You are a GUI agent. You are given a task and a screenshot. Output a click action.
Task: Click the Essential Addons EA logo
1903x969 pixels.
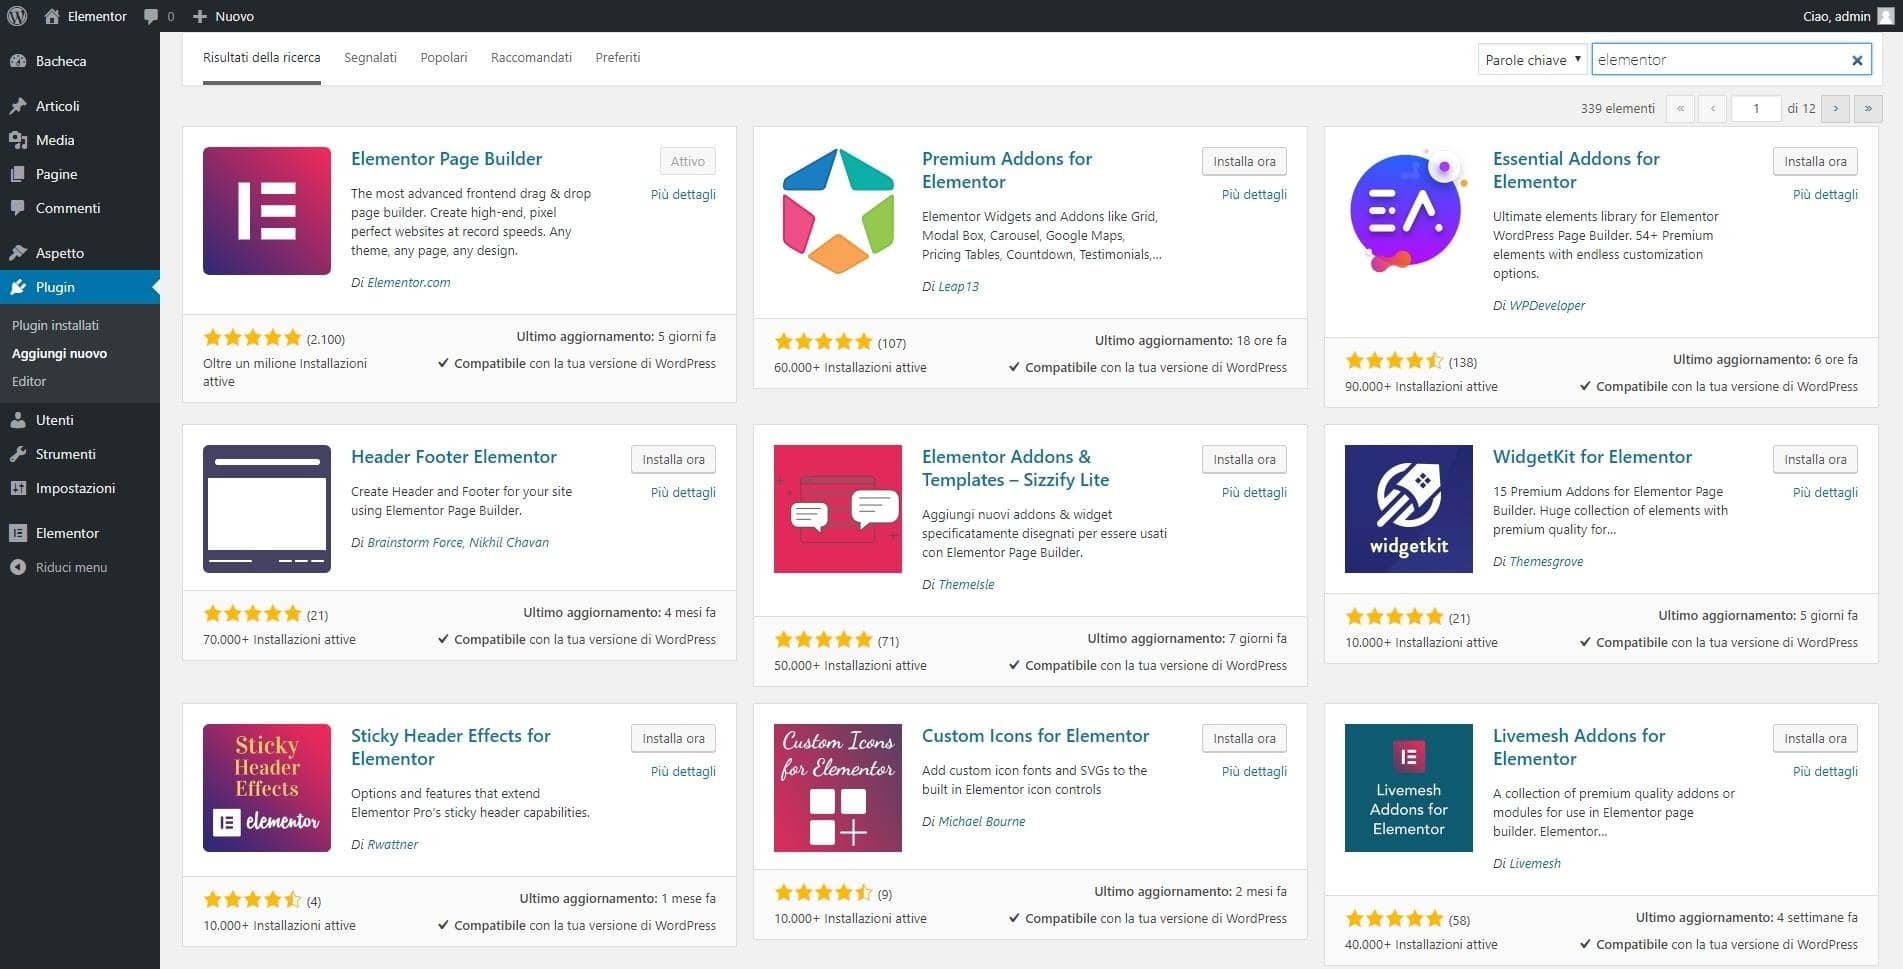pyautogui.click(x=1409, y=211)
